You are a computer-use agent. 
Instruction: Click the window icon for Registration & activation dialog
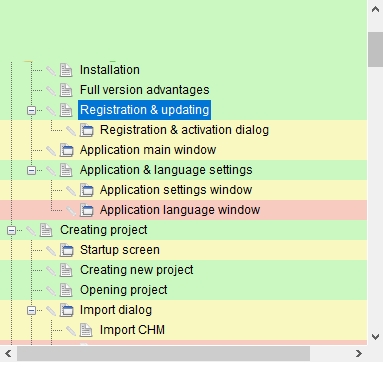(87, 130)
